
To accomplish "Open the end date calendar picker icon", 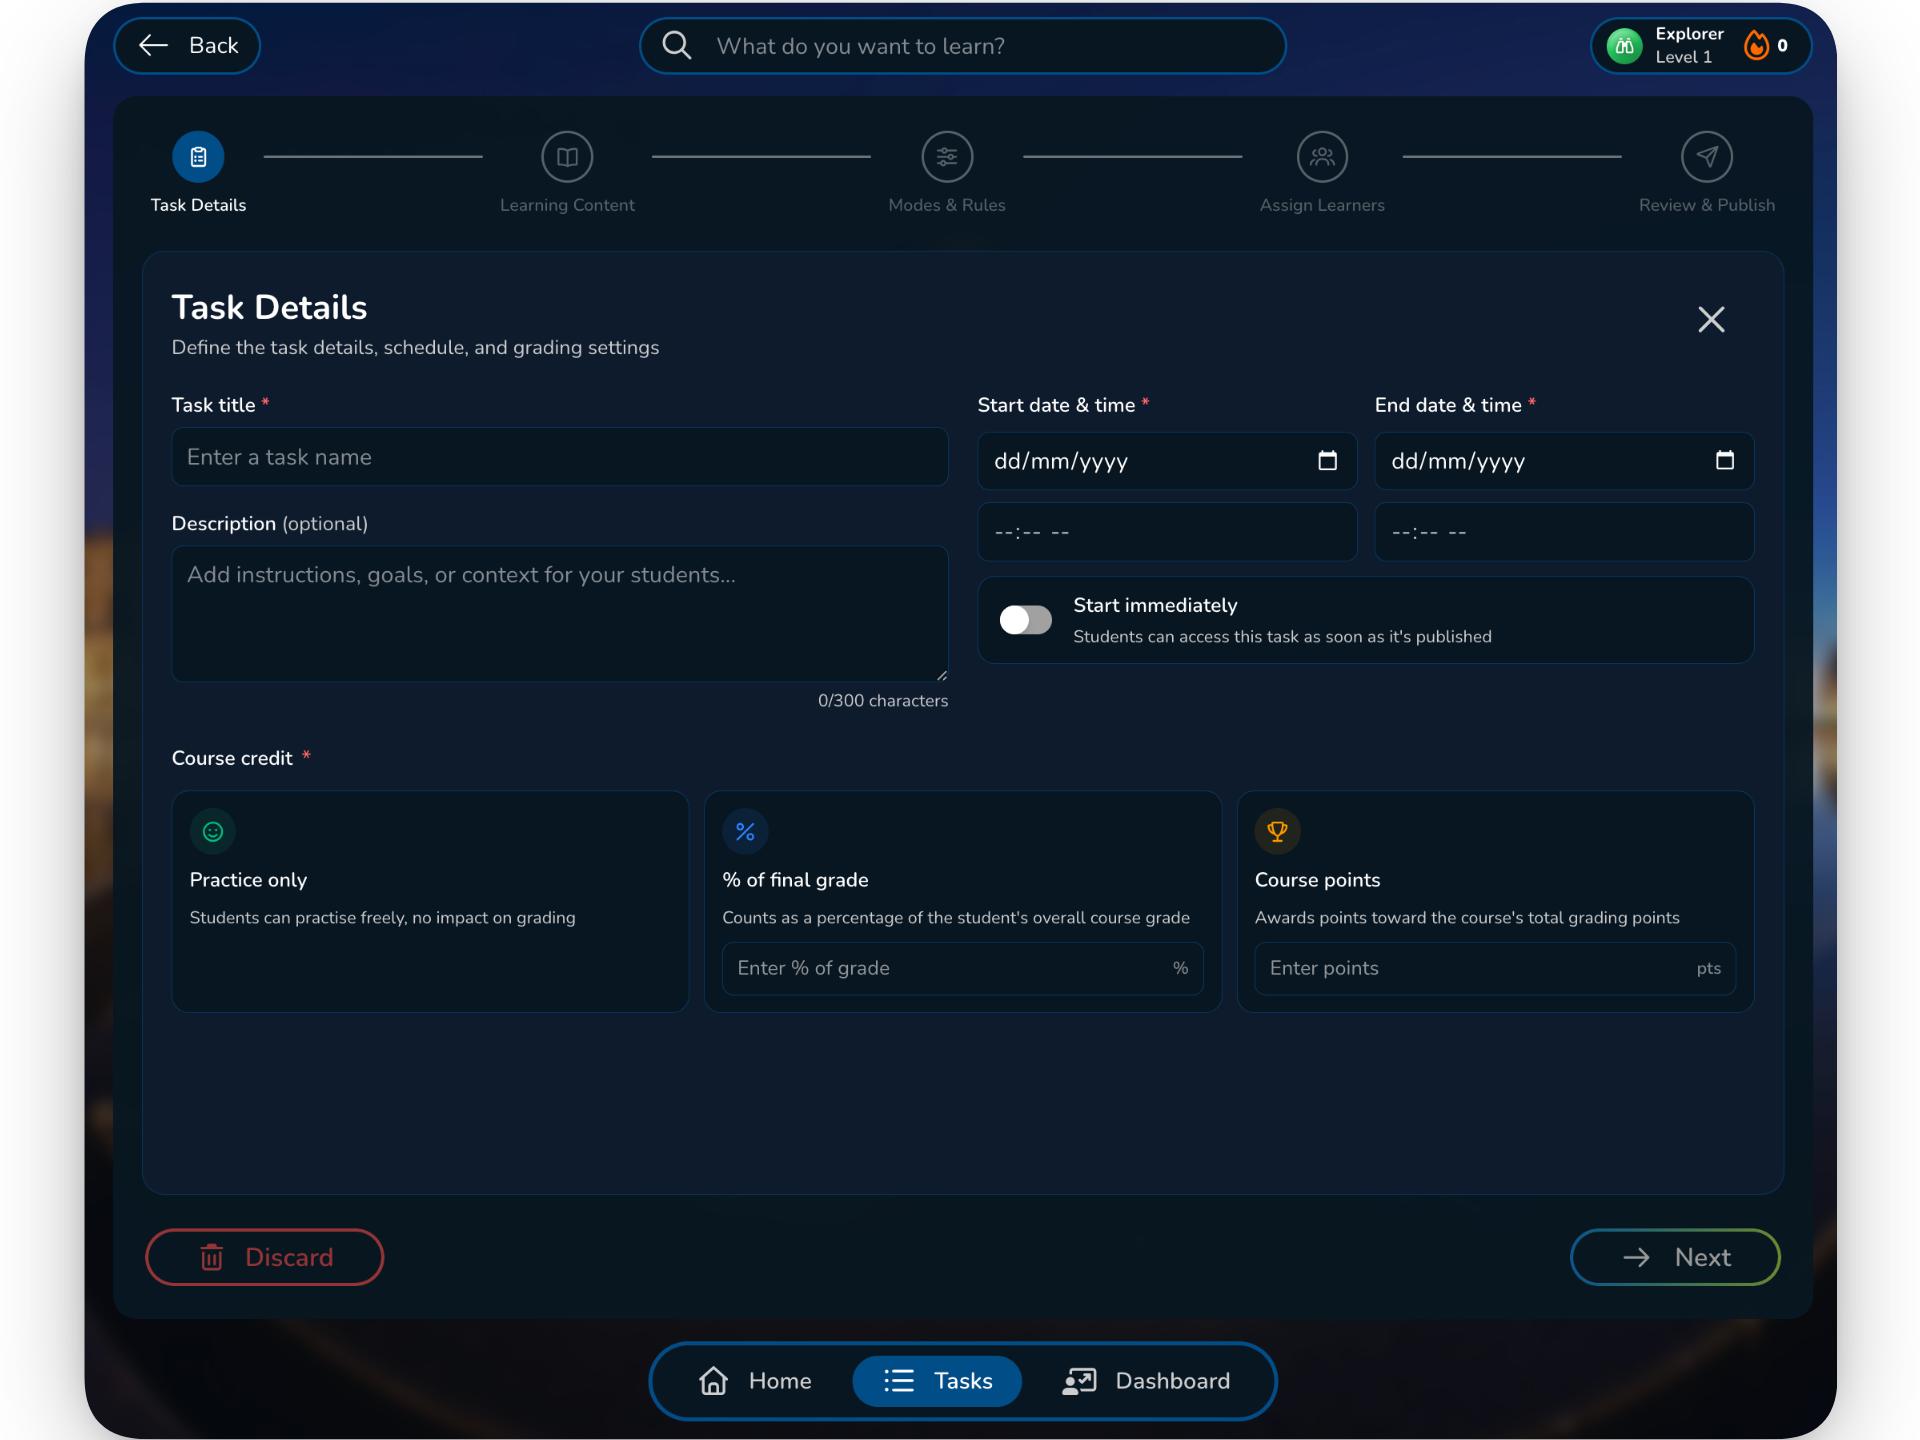I will pos(1724,461).
